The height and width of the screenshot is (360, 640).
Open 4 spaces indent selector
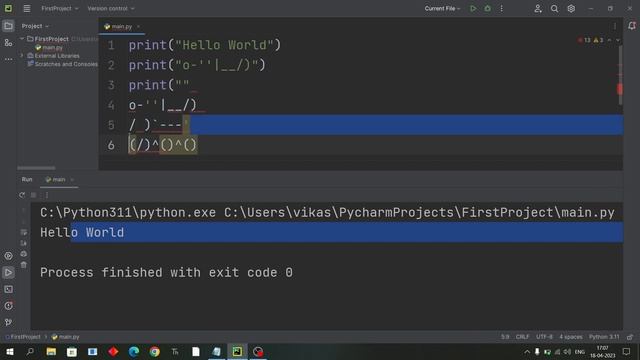571,337
